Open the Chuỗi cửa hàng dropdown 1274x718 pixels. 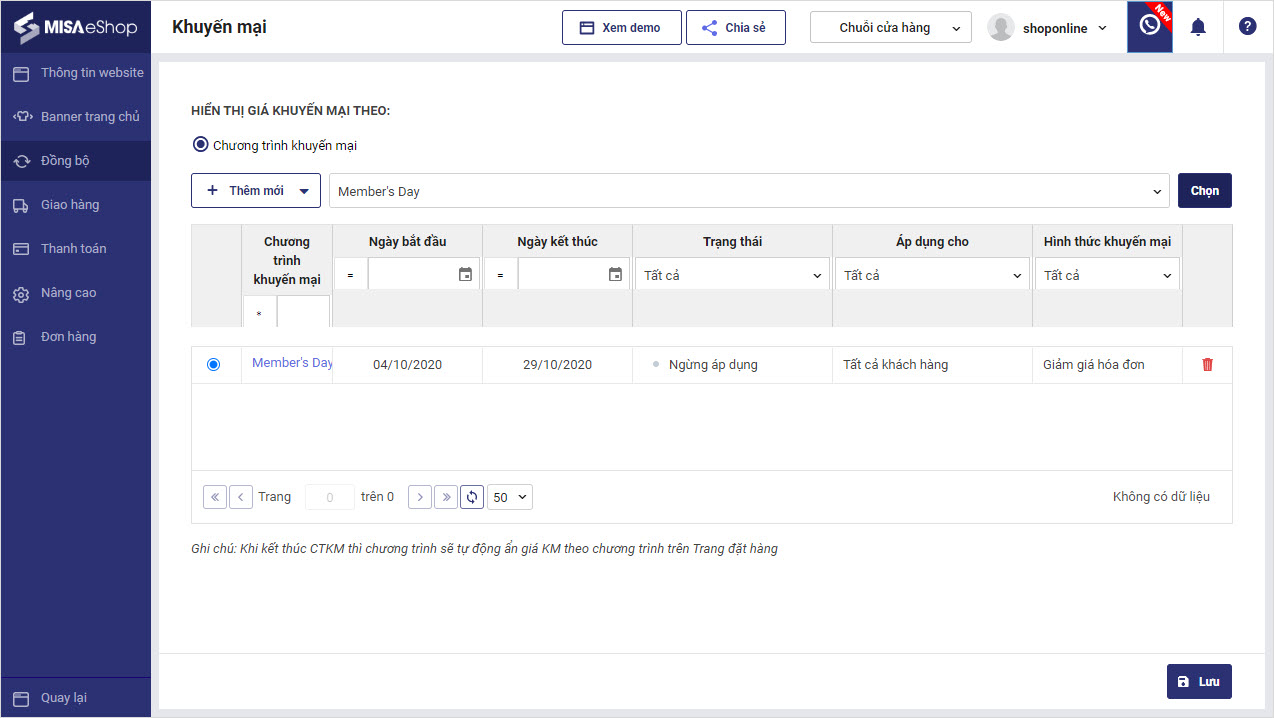pyautogui.click(x=890, y=28)
